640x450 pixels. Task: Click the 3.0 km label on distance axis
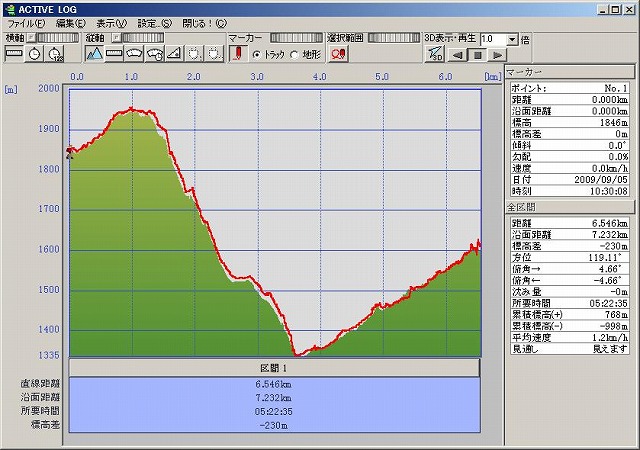click(257, 77)
